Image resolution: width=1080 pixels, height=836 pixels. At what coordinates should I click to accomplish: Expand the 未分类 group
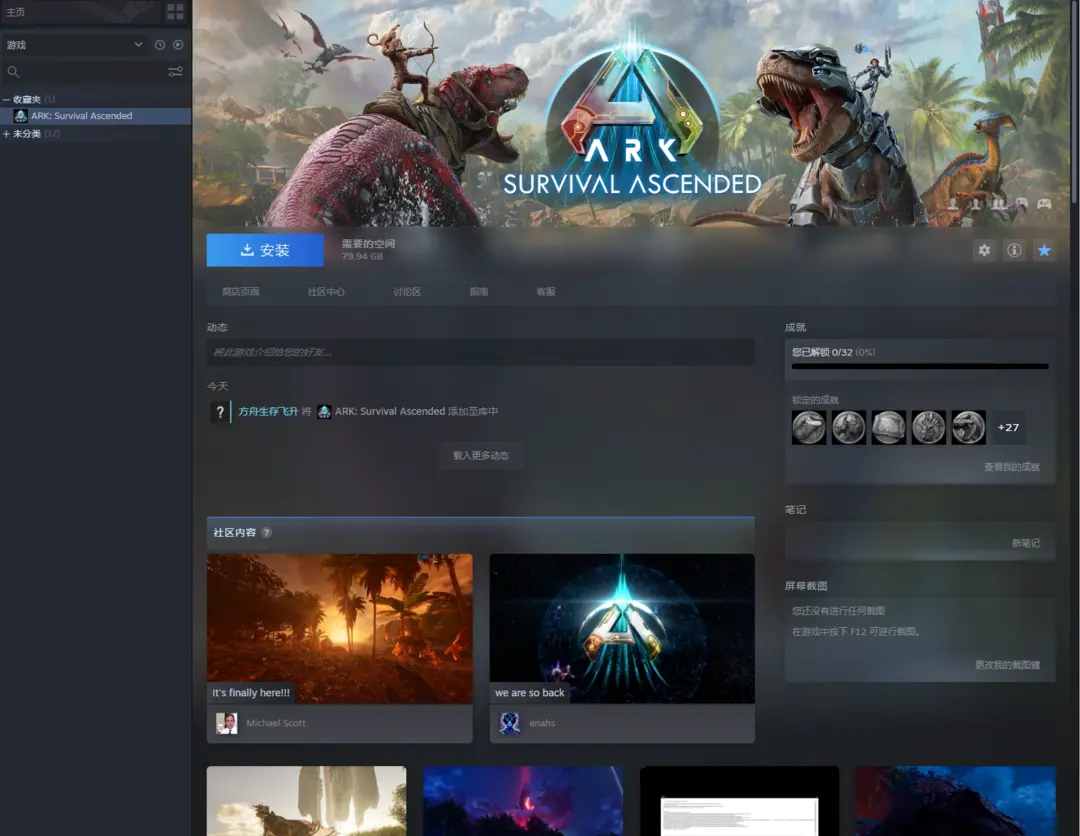point(6,134)
